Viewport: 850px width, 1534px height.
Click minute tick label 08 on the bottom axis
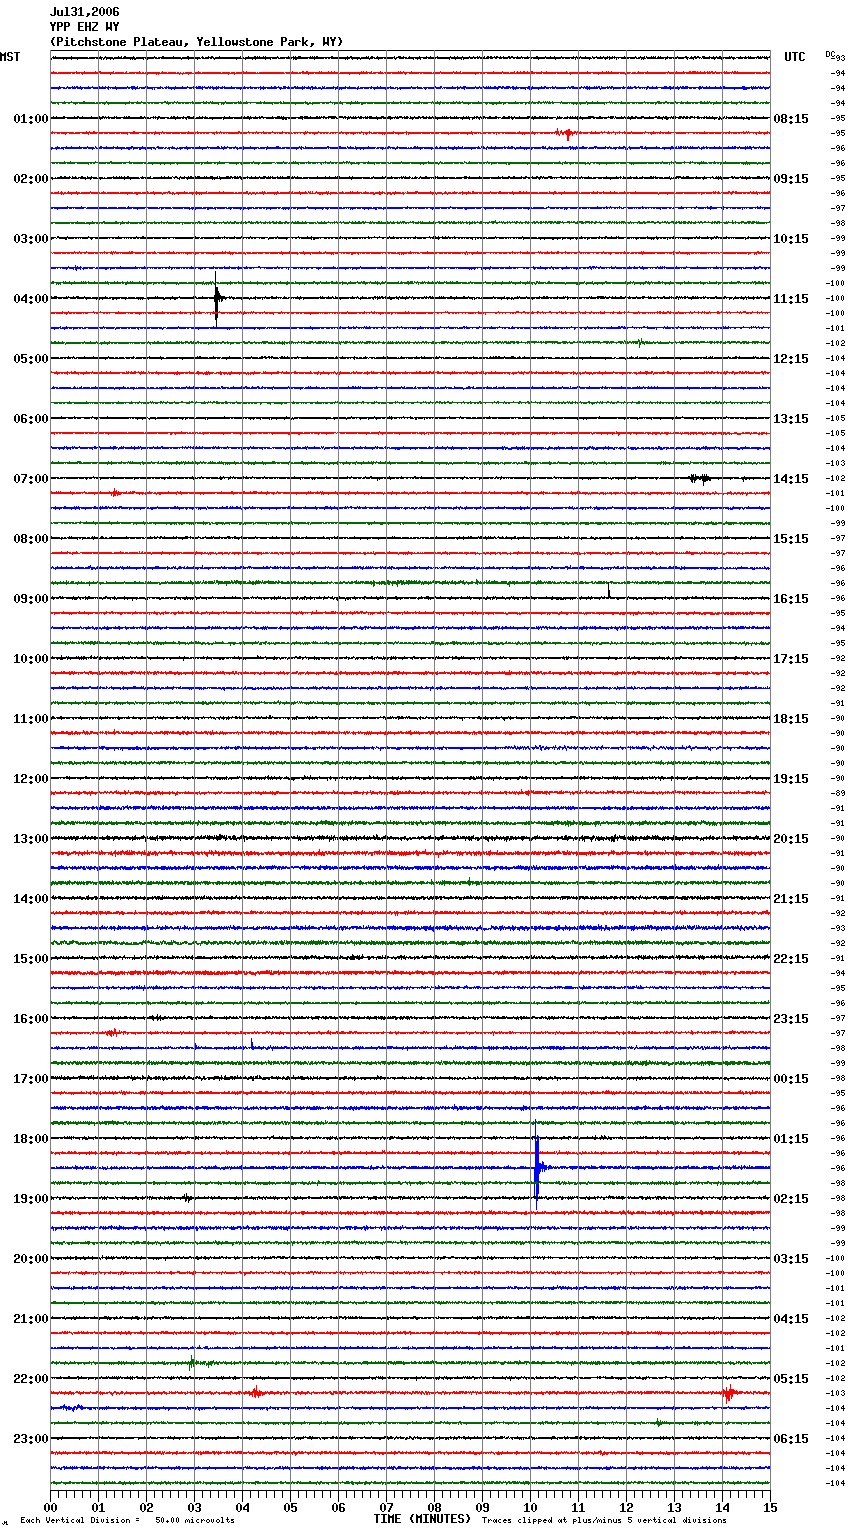pyautogui.click(x=434, y=1507)
